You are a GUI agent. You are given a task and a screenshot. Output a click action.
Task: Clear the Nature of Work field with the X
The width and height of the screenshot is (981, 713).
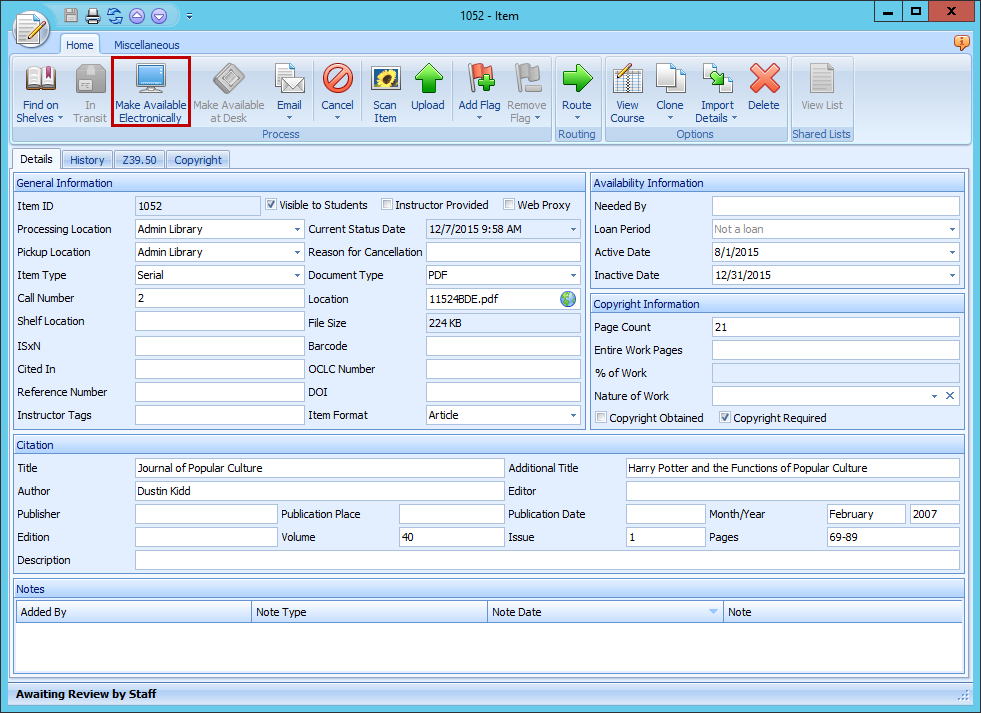point(950,396)
